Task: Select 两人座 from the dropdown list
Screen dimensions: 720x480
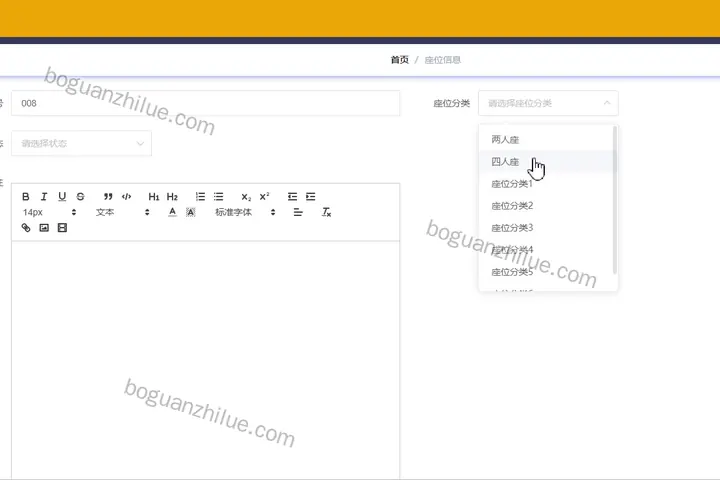Action: coord(546,139)
